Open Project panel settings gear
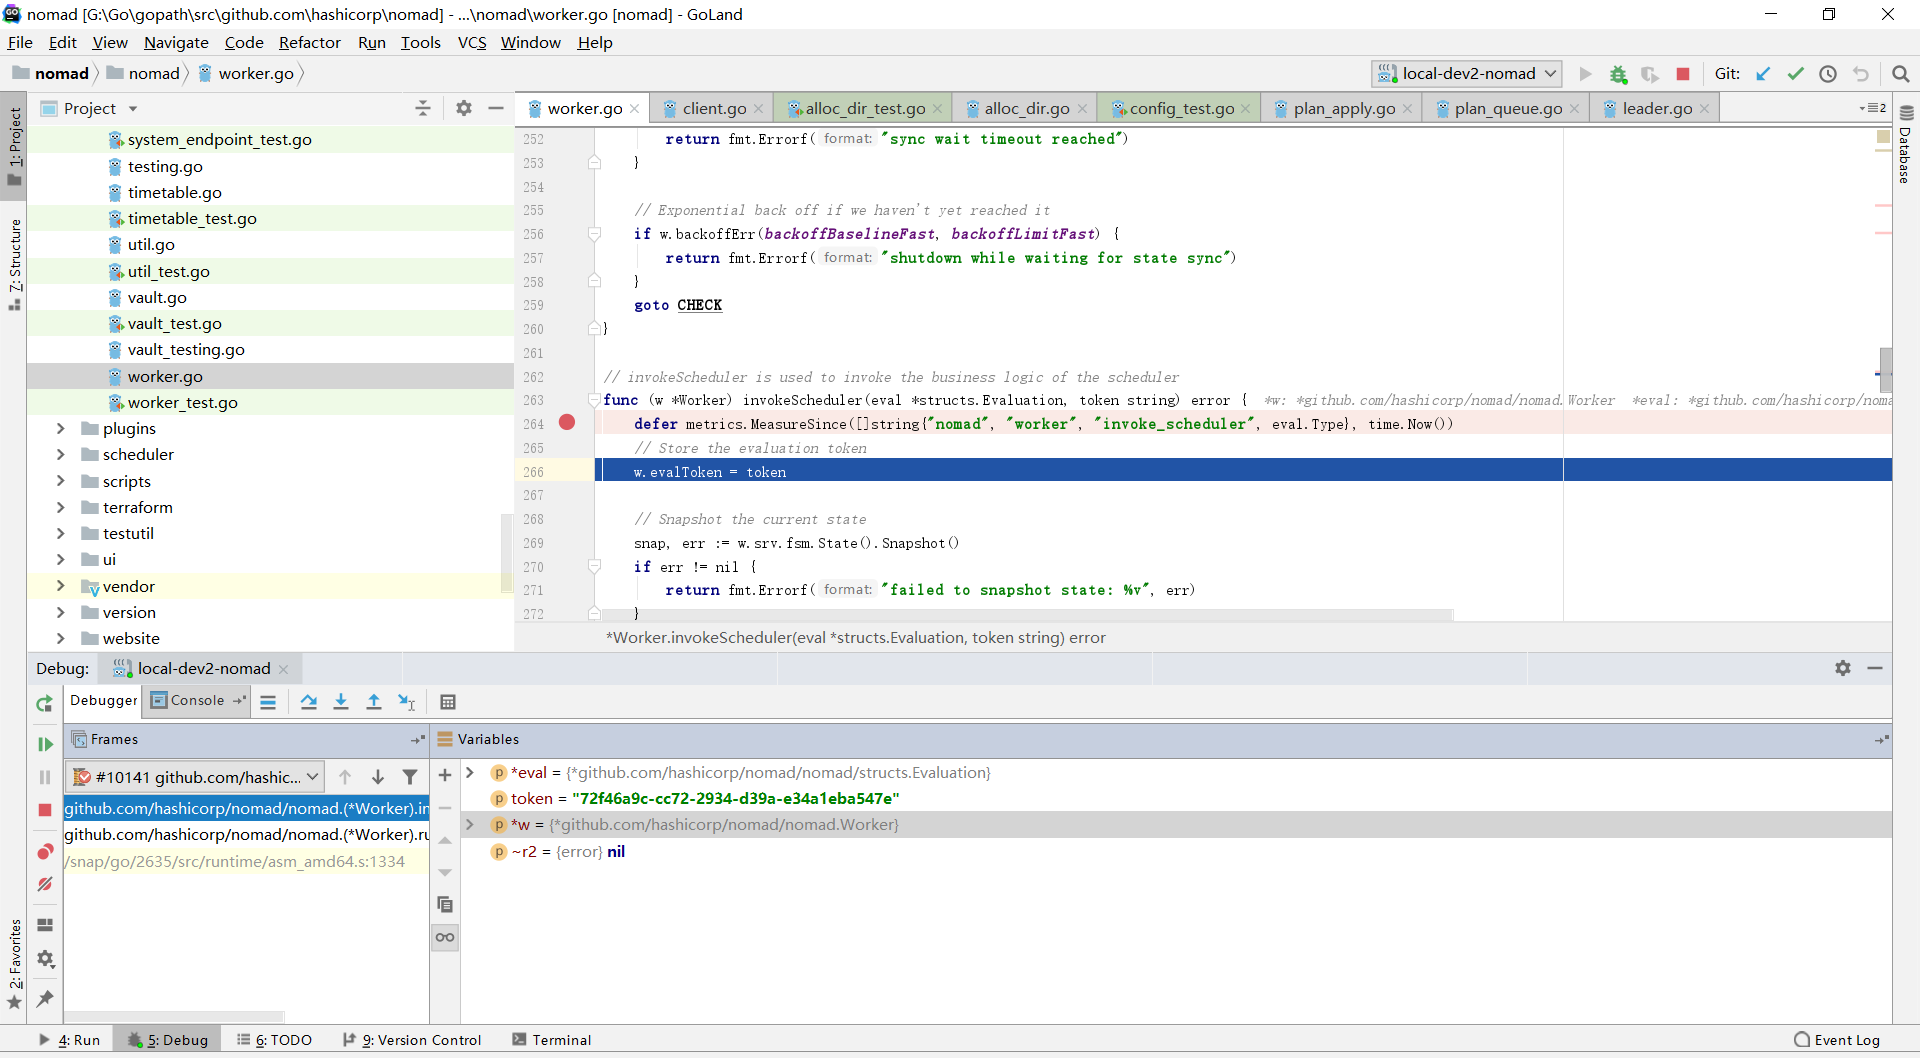Viewport: 1920px width, 1058px height. [464, 108]
